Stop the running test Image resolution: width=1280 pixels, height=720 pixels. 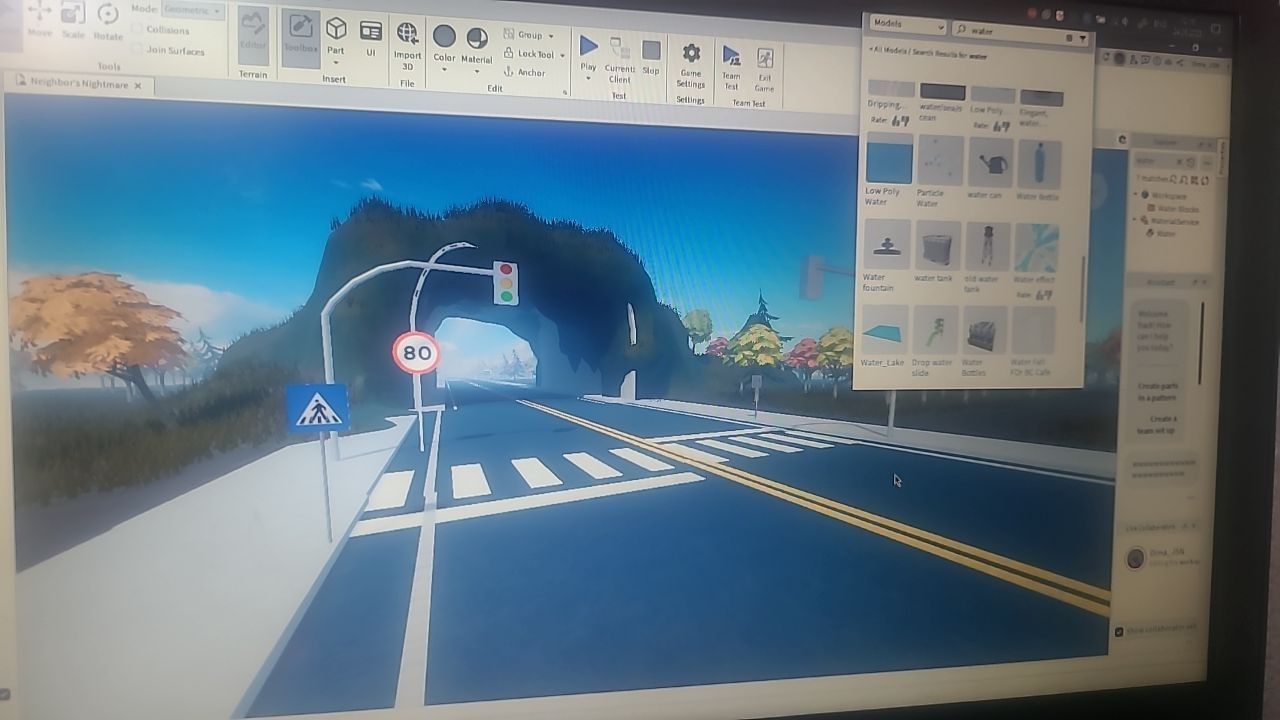(651, 56)
